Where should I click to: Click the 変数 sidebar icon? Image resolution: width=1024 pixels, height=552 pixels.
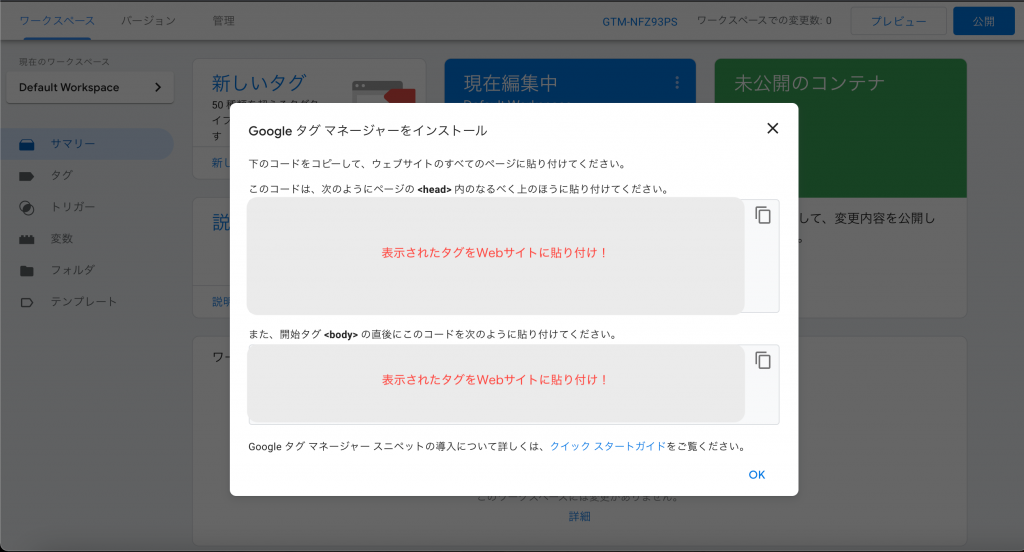click(x=27, y=239)
